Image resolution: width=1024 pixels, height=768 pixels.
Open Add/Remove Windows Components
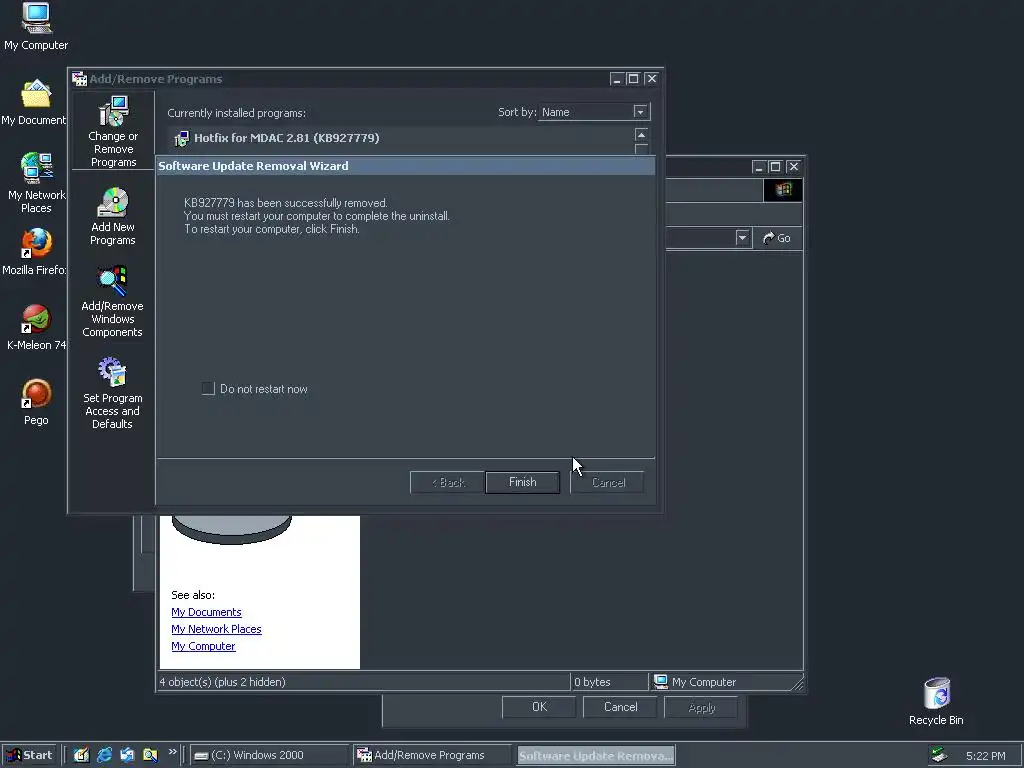click(x=112, y=302)
